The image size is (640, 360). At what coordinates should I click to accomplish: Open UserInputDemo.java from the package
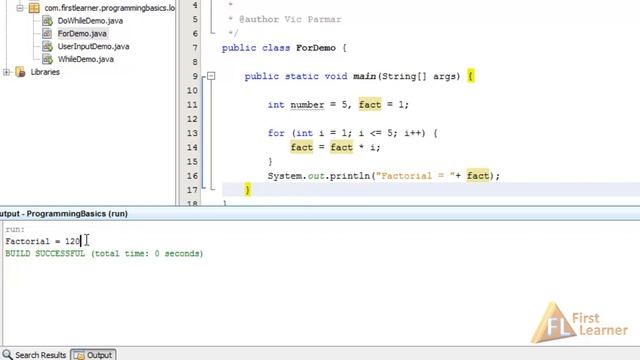pos(93,47)
